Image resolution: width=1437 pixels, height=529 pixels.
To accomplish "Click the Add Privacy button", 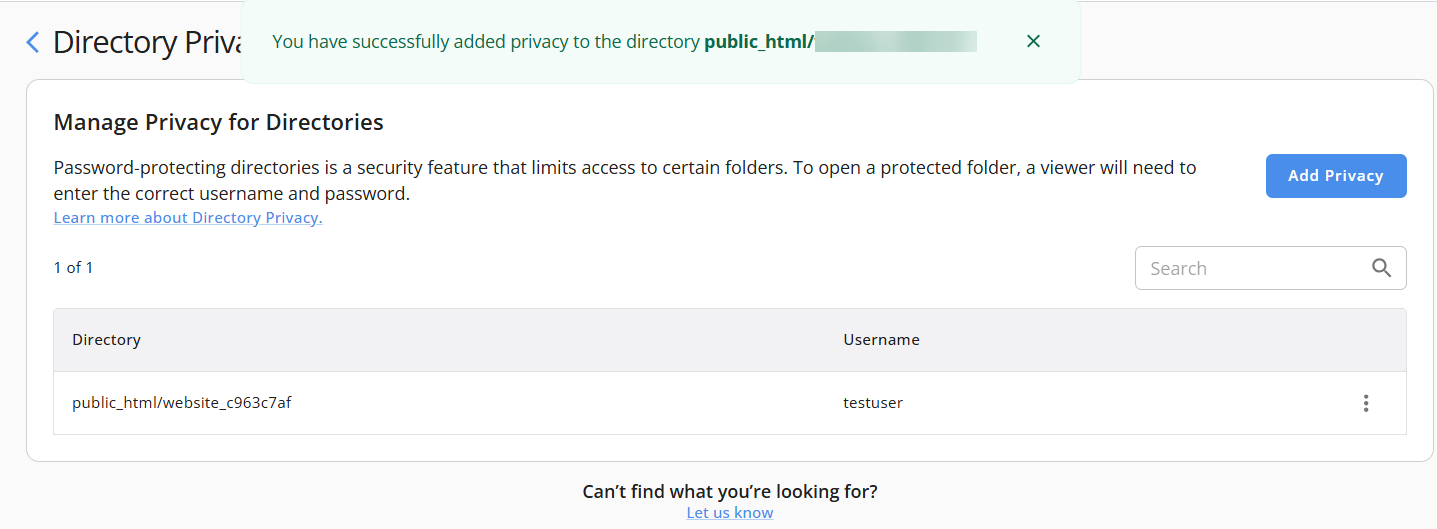I will 1336,176.
